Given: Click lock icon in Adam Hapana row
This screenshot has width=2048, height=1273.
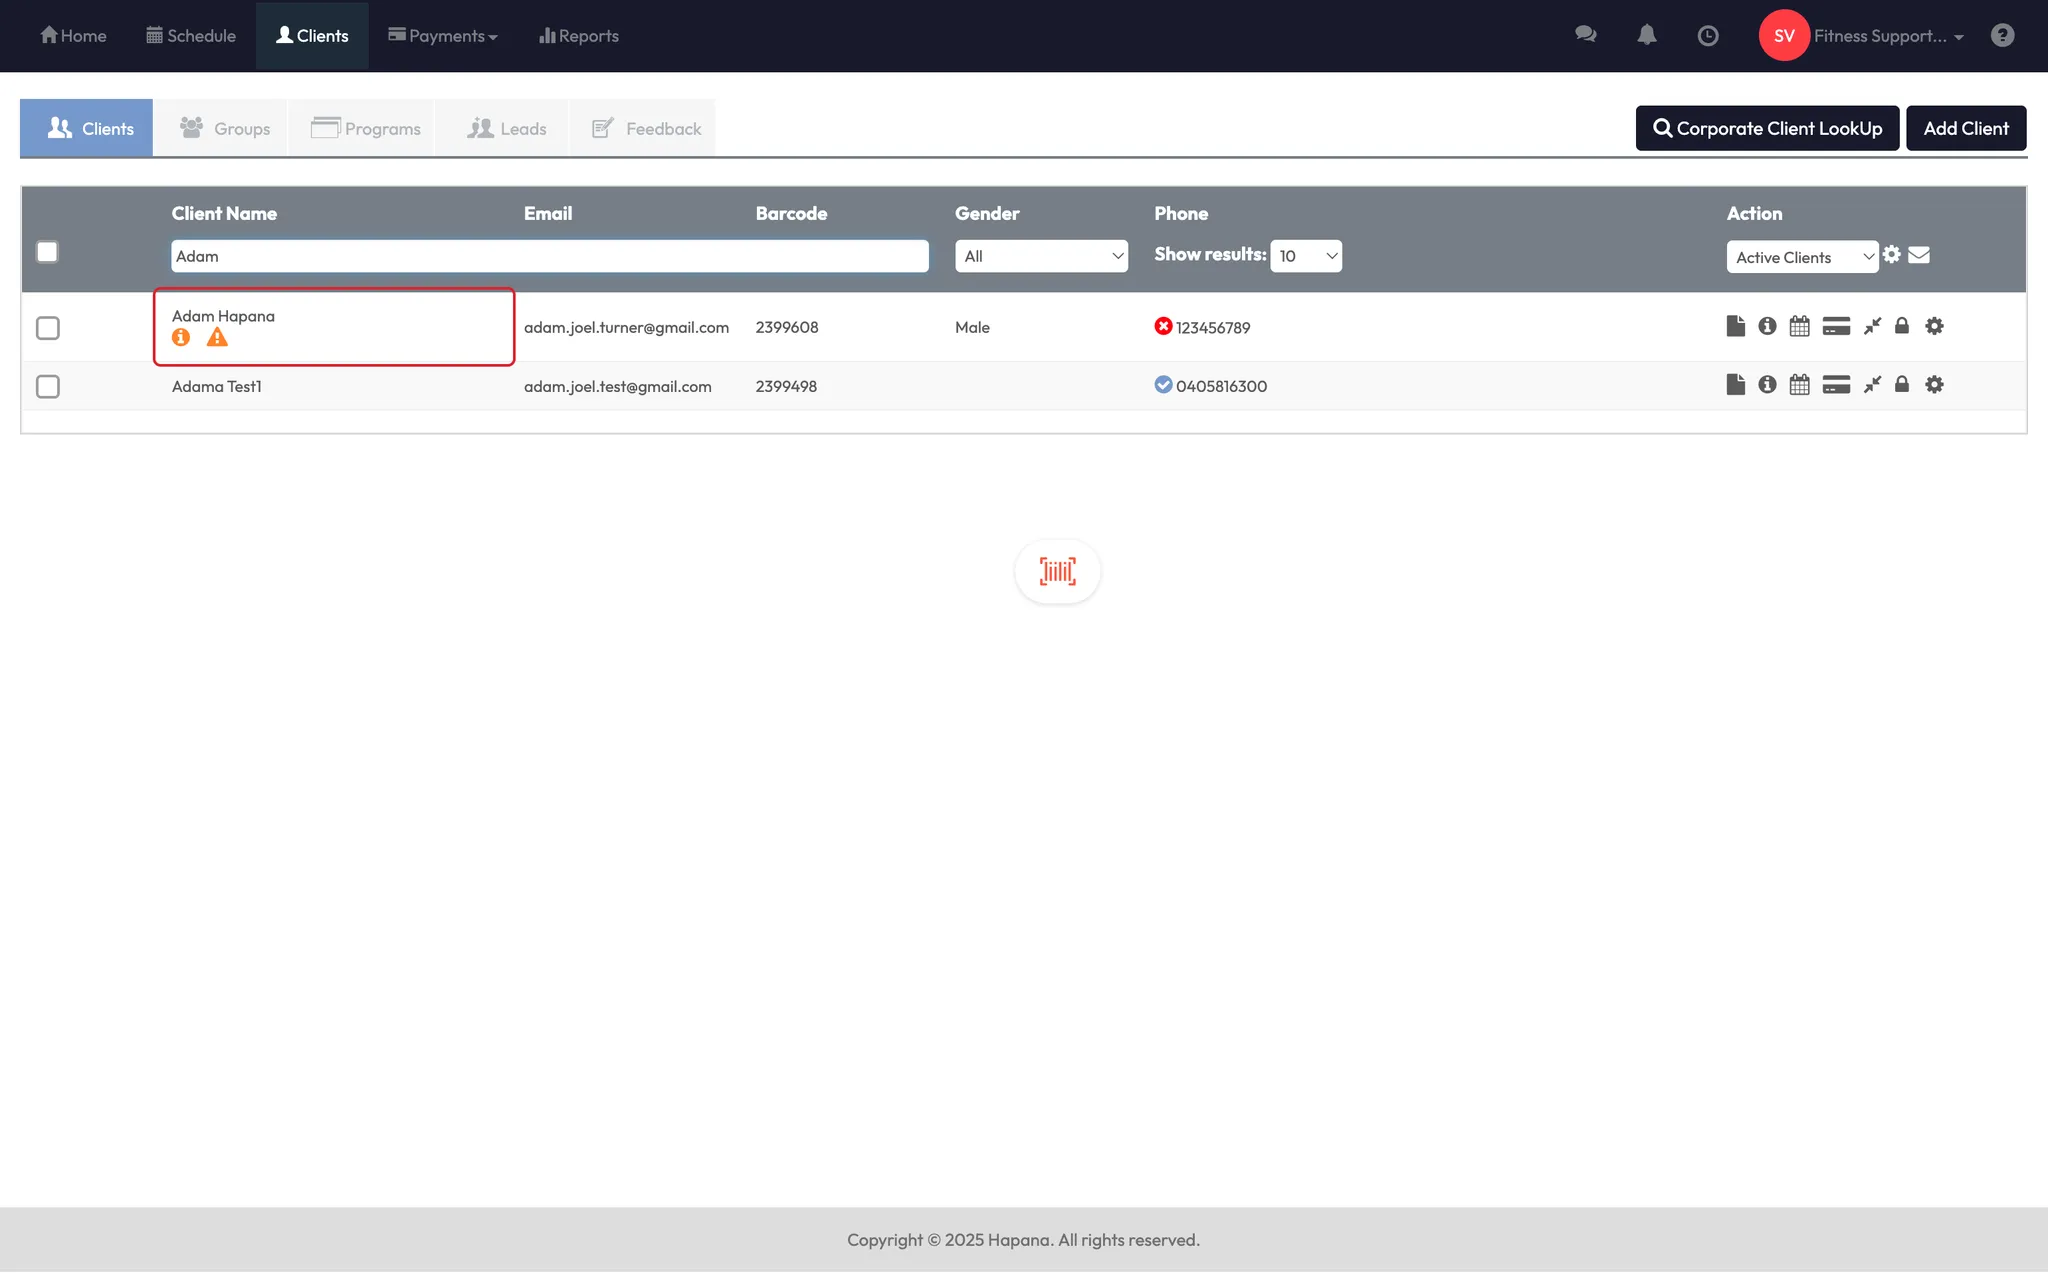Looking at the screenshot, I should coord(1902,326).
